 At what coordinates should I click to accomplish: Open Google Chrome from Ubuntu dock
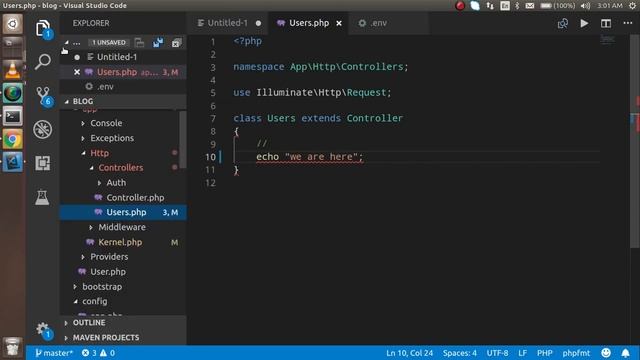click(x=13, y=140)
